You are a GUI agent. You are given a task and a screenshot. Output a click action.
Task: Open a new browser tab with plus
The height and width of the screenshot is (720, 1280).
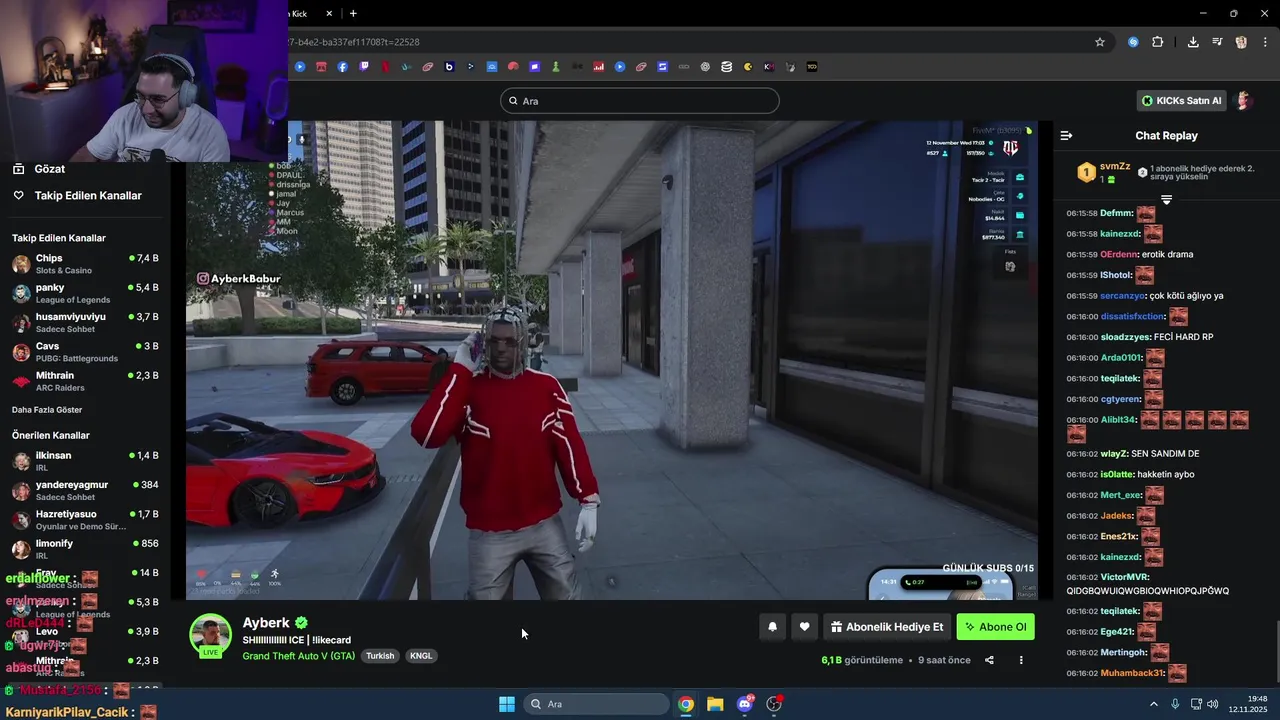(353, 13)
